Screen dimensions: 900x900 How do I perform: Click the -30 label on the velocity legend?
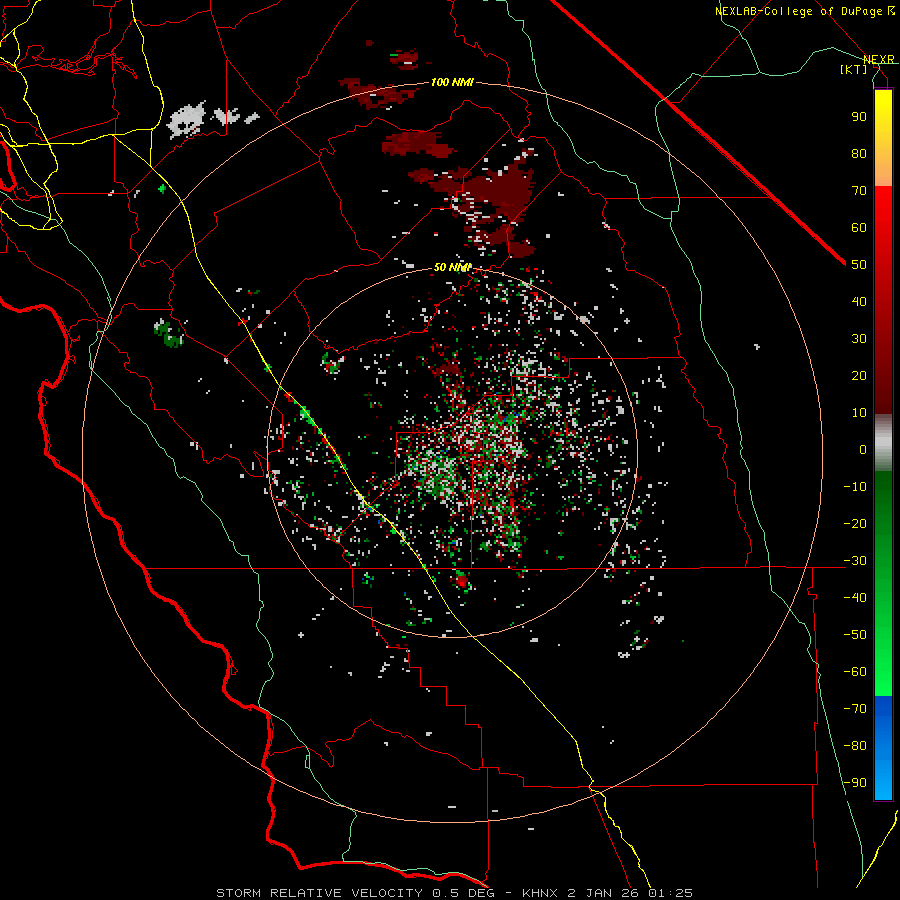click(x=855, y=561)
